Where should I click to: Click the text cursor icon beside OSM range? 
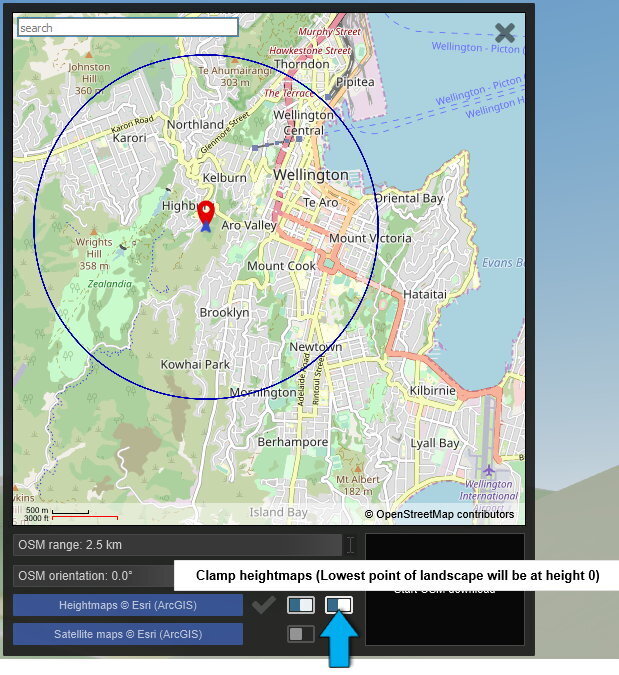(350, 545)
